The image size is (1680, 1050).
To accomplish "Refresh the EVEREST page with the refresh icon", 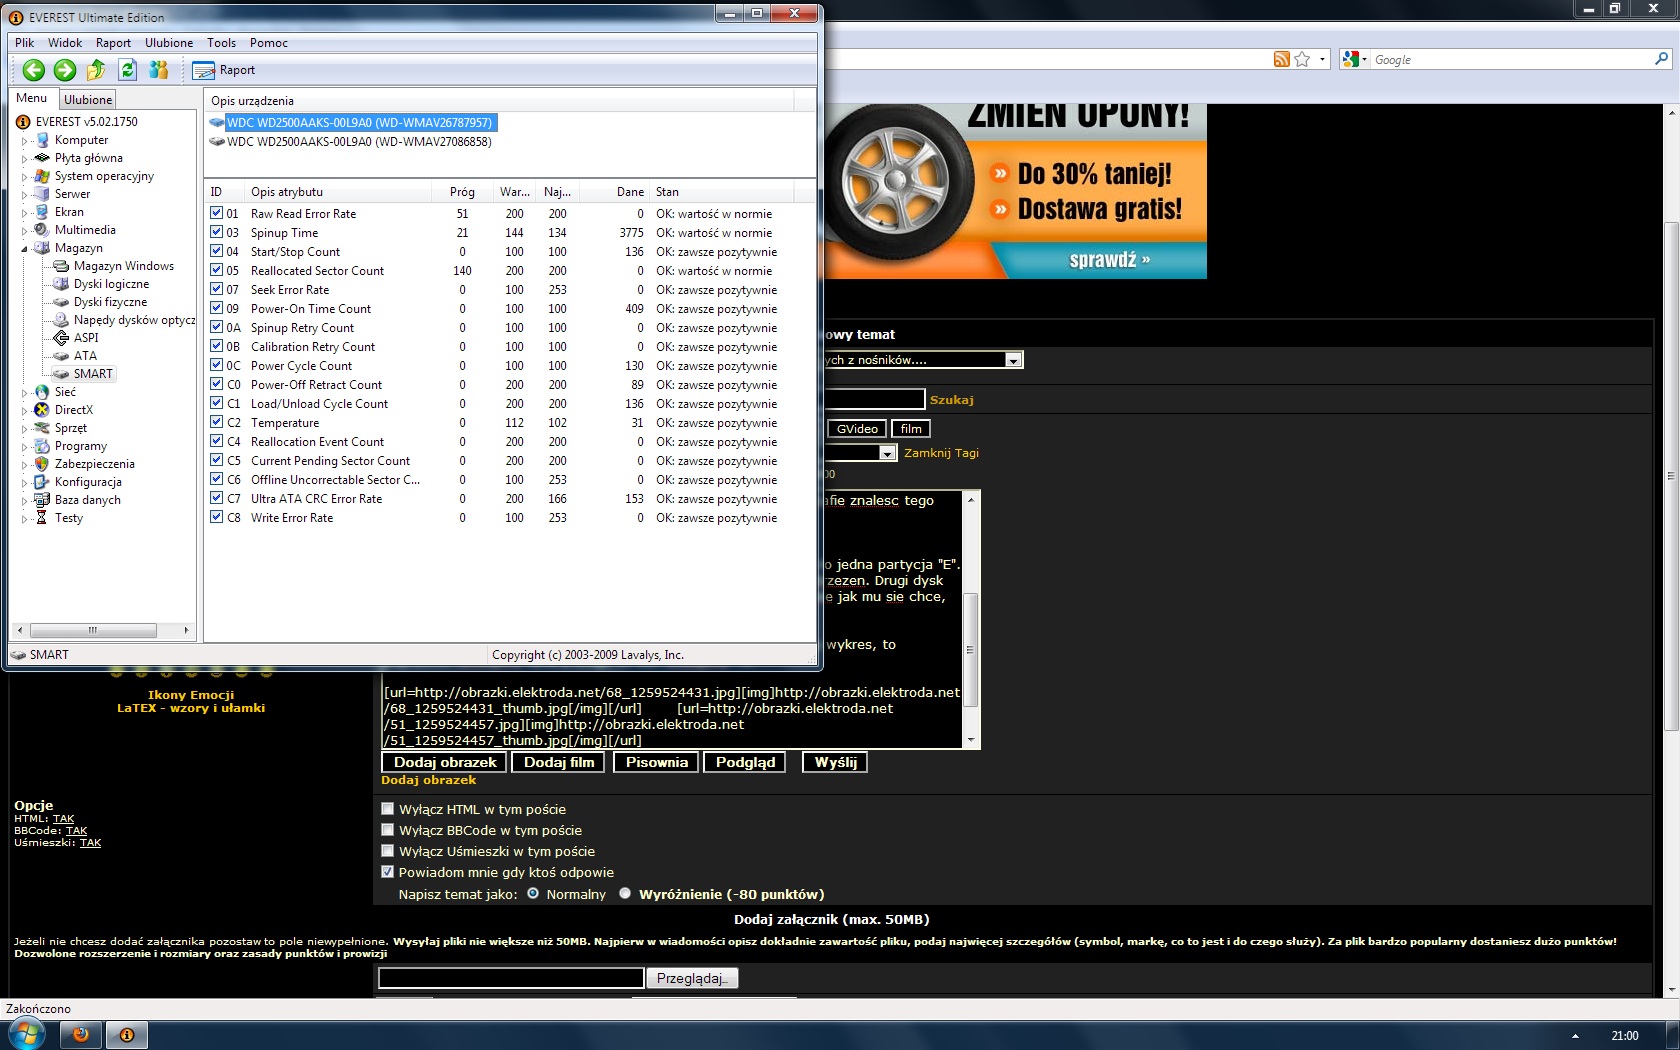I will tap(127, 70).
